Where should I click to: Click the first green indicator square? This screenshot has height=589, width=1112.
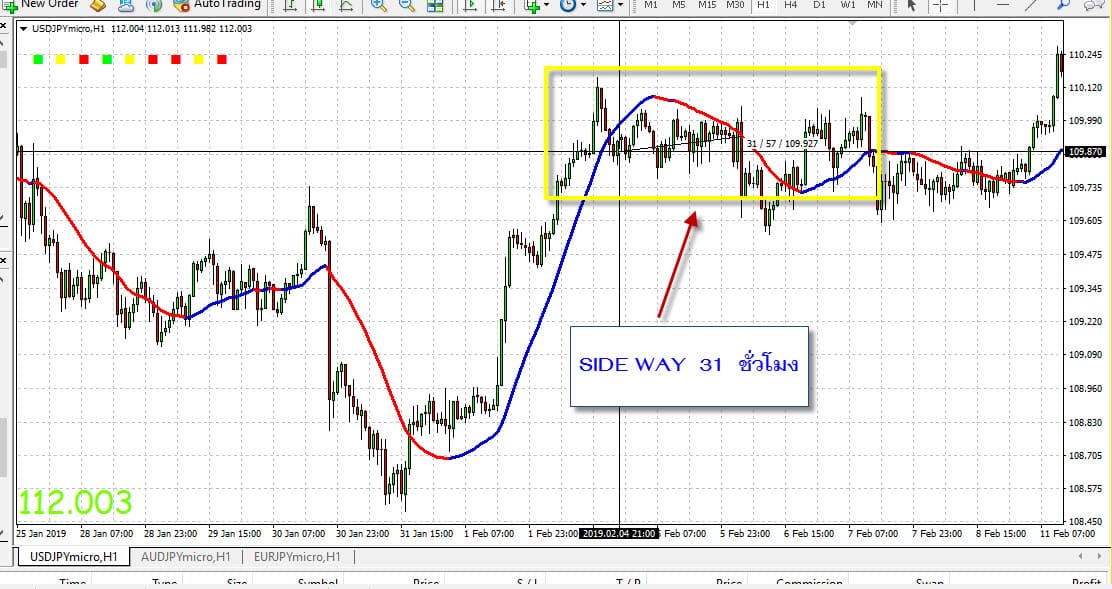(38, 60)
